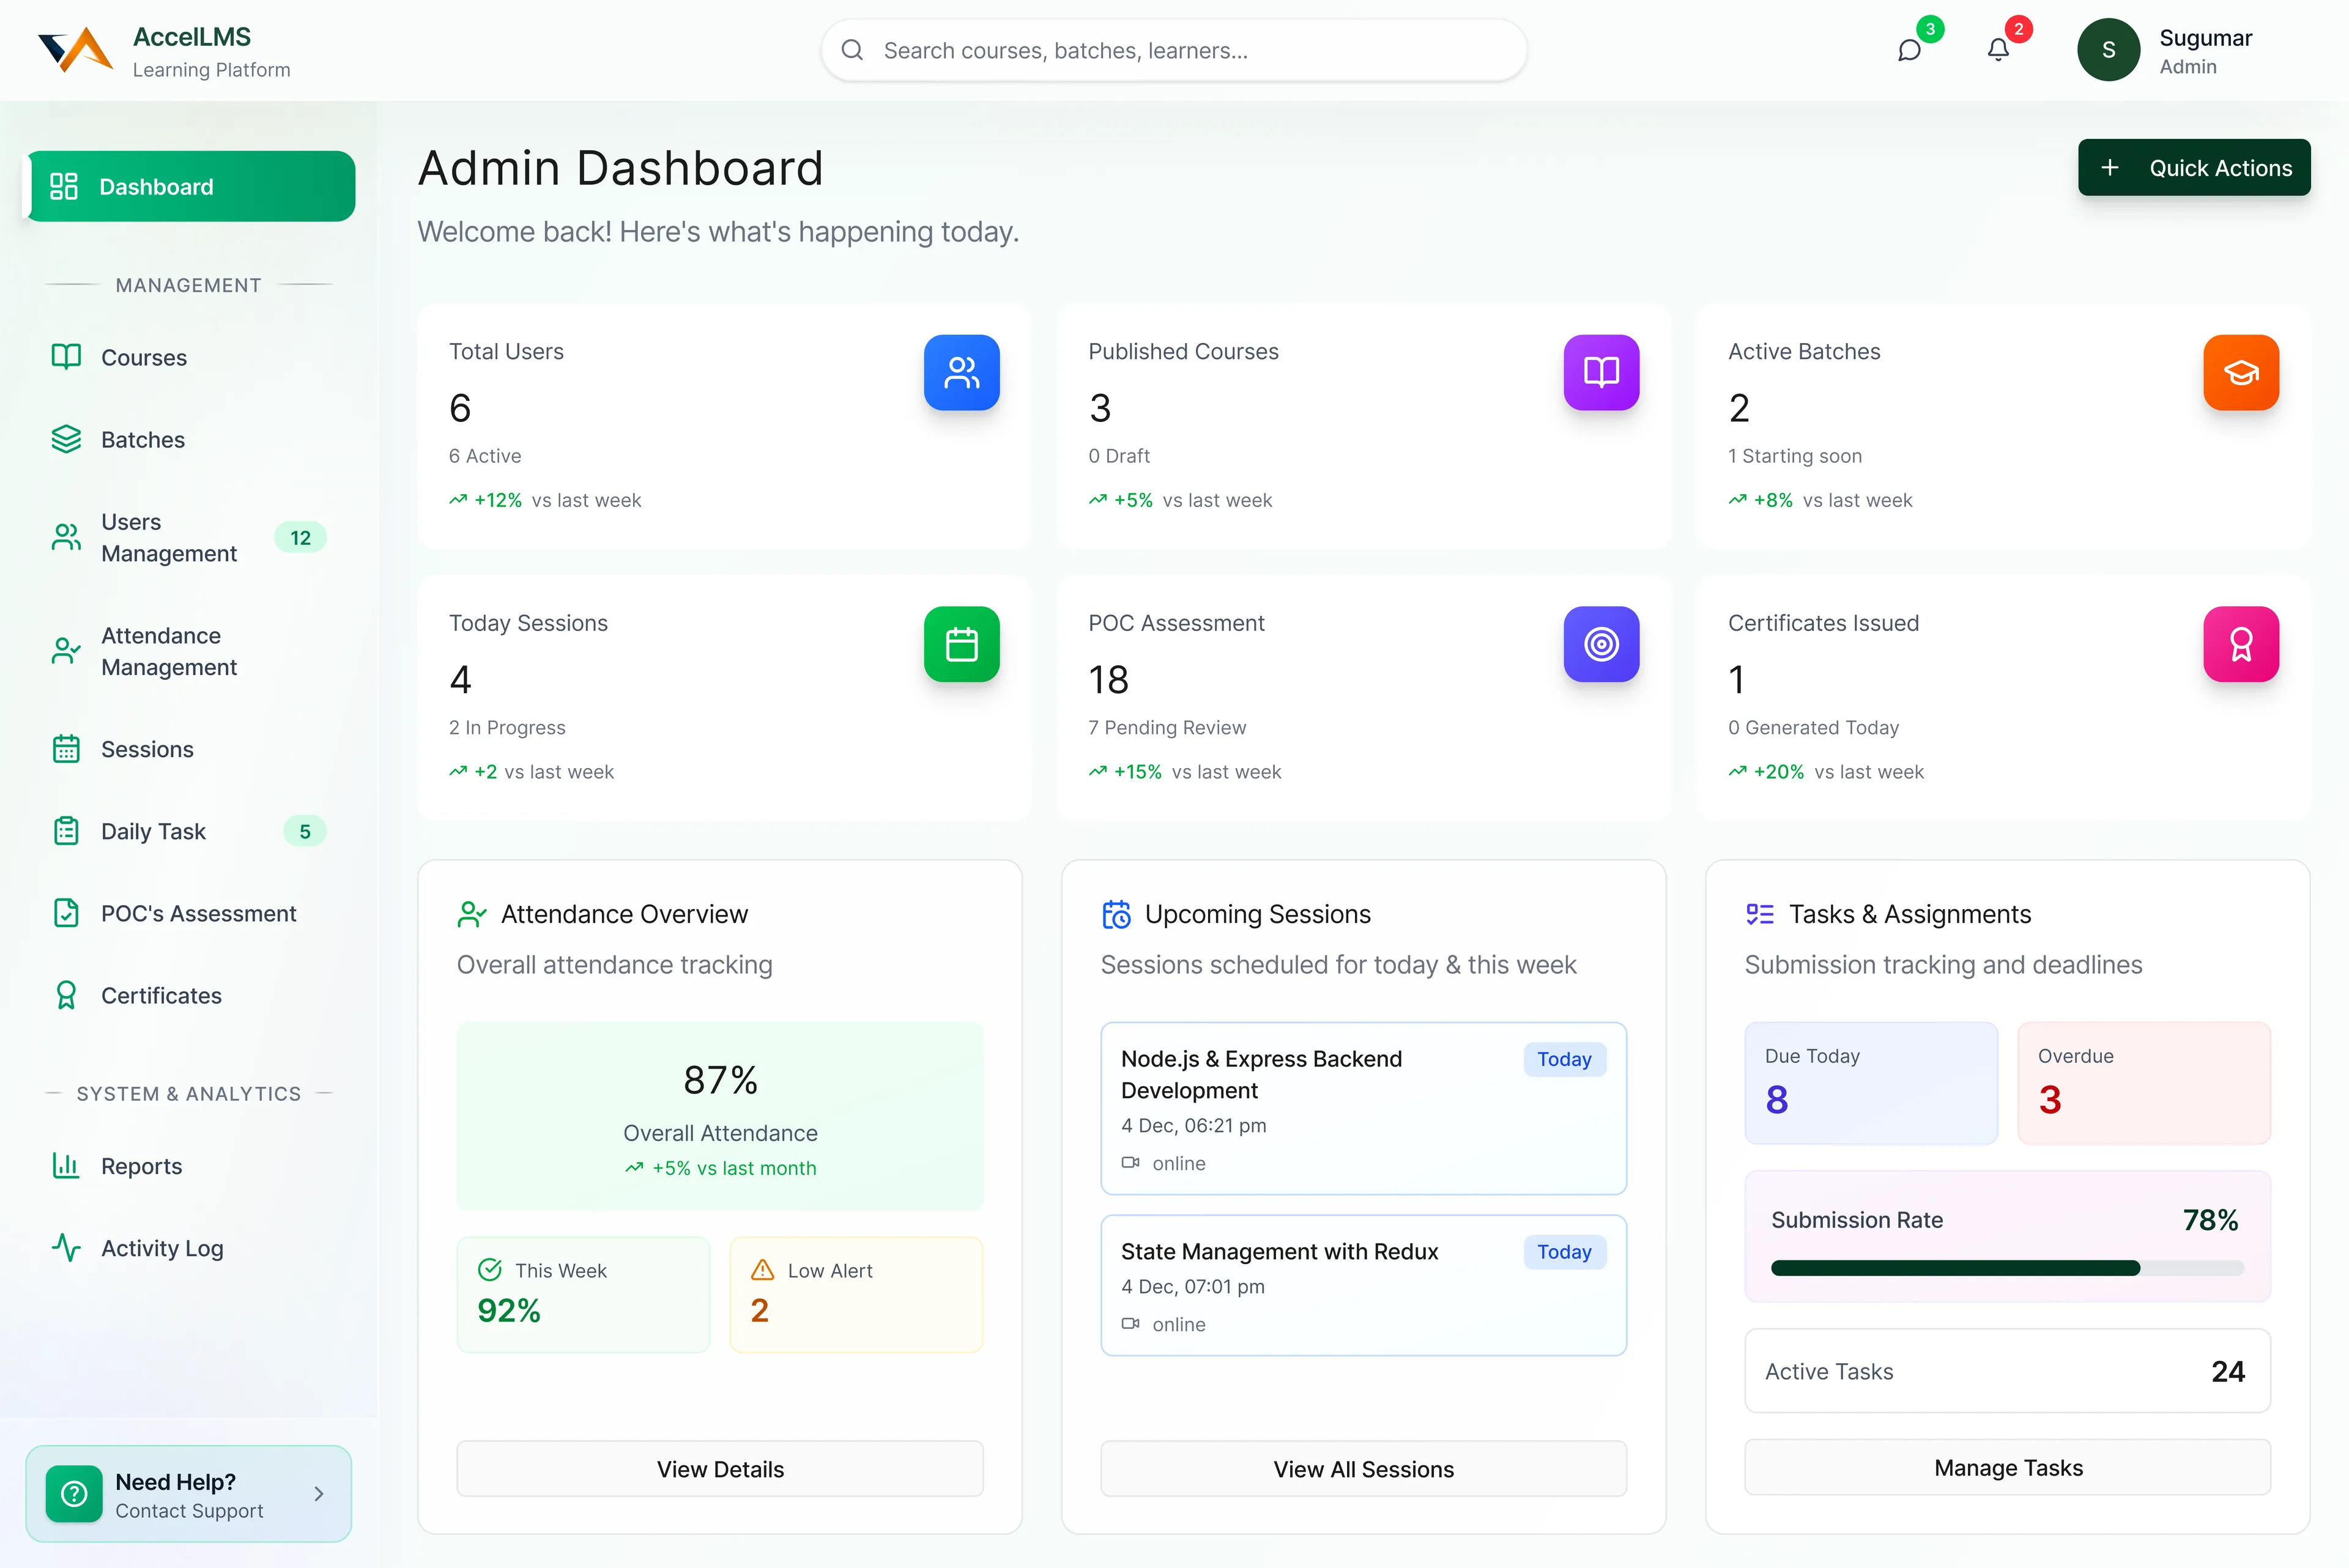The height and width of the screenshot is (1568, 2349).
Task: Click the AccelLMS logo
Action: click(x=76, y=50)
